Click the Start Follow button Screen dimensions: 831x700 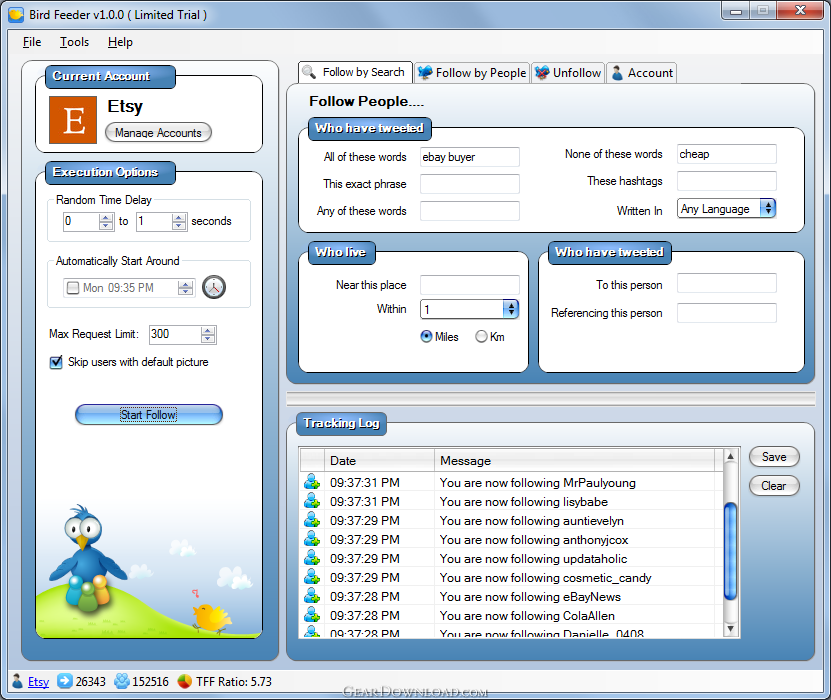(x=148, y=414)
